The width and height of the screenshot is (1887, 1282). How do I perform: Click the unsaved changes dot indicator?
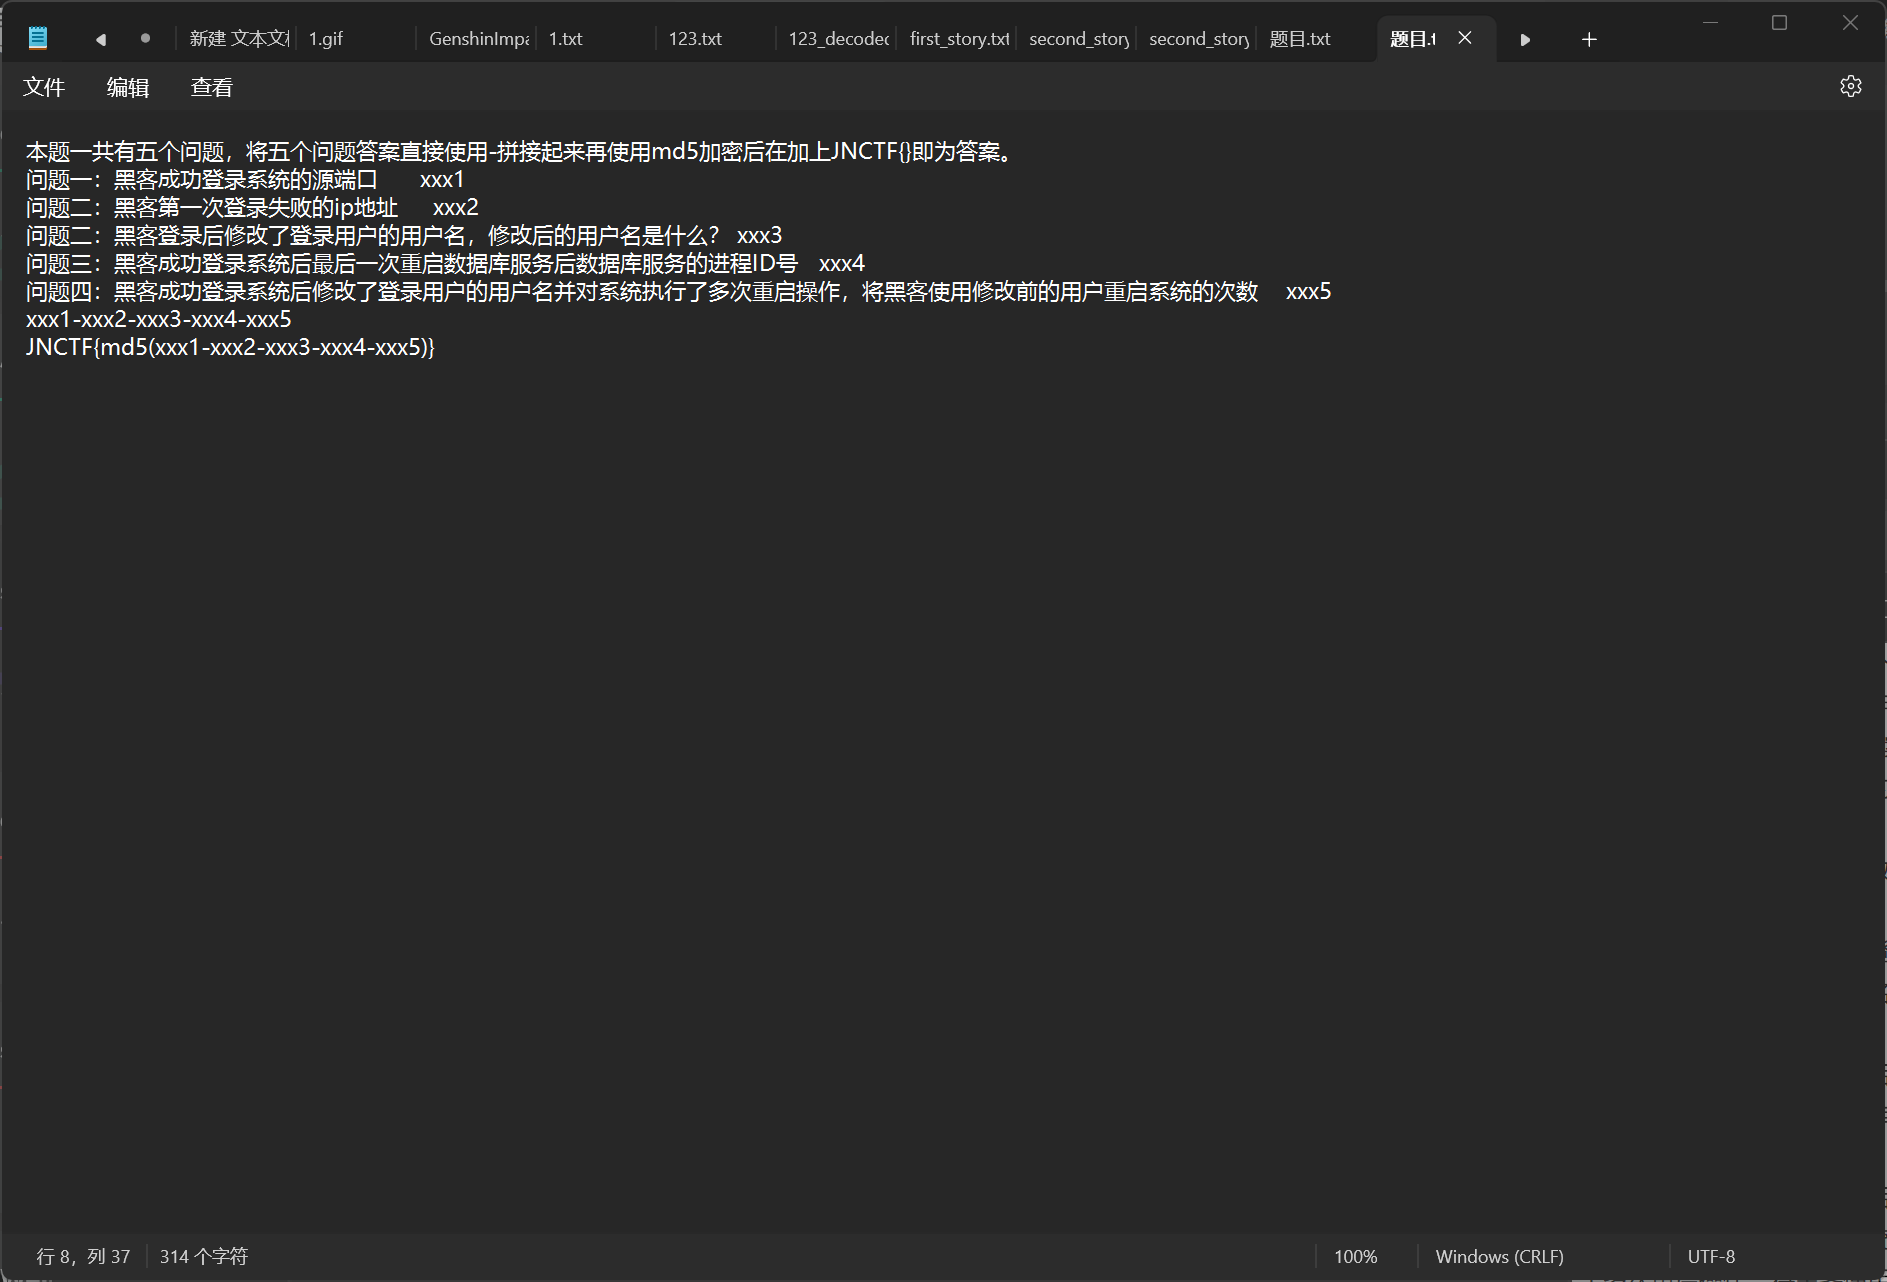pyautogui.click(x=144, y=38)
